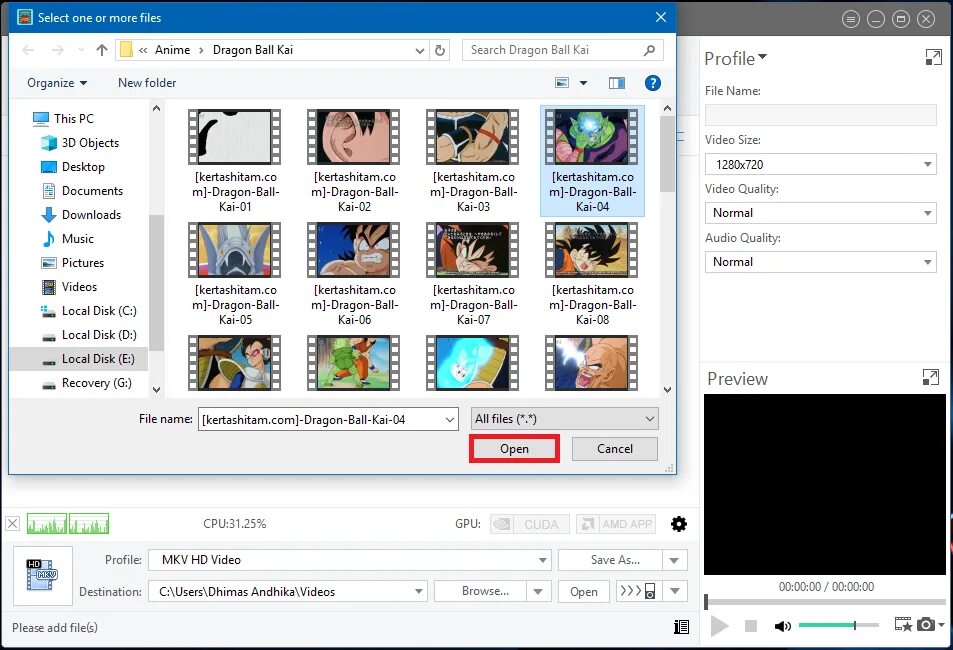
Task: Create a New folder
Action: click(x=147, y=83)
